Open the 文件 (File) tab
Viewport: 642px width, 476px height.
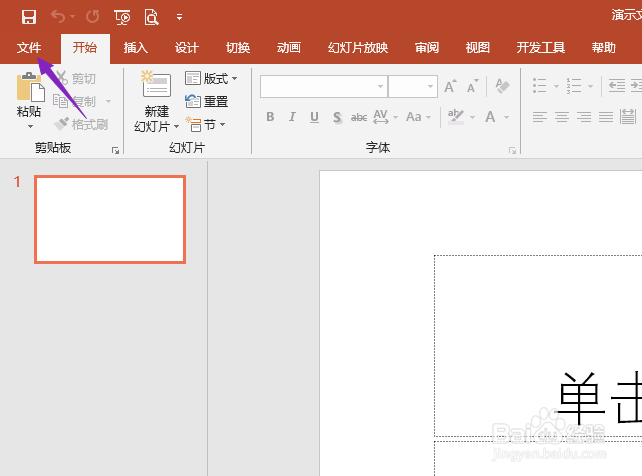click(x=29, y=48)
